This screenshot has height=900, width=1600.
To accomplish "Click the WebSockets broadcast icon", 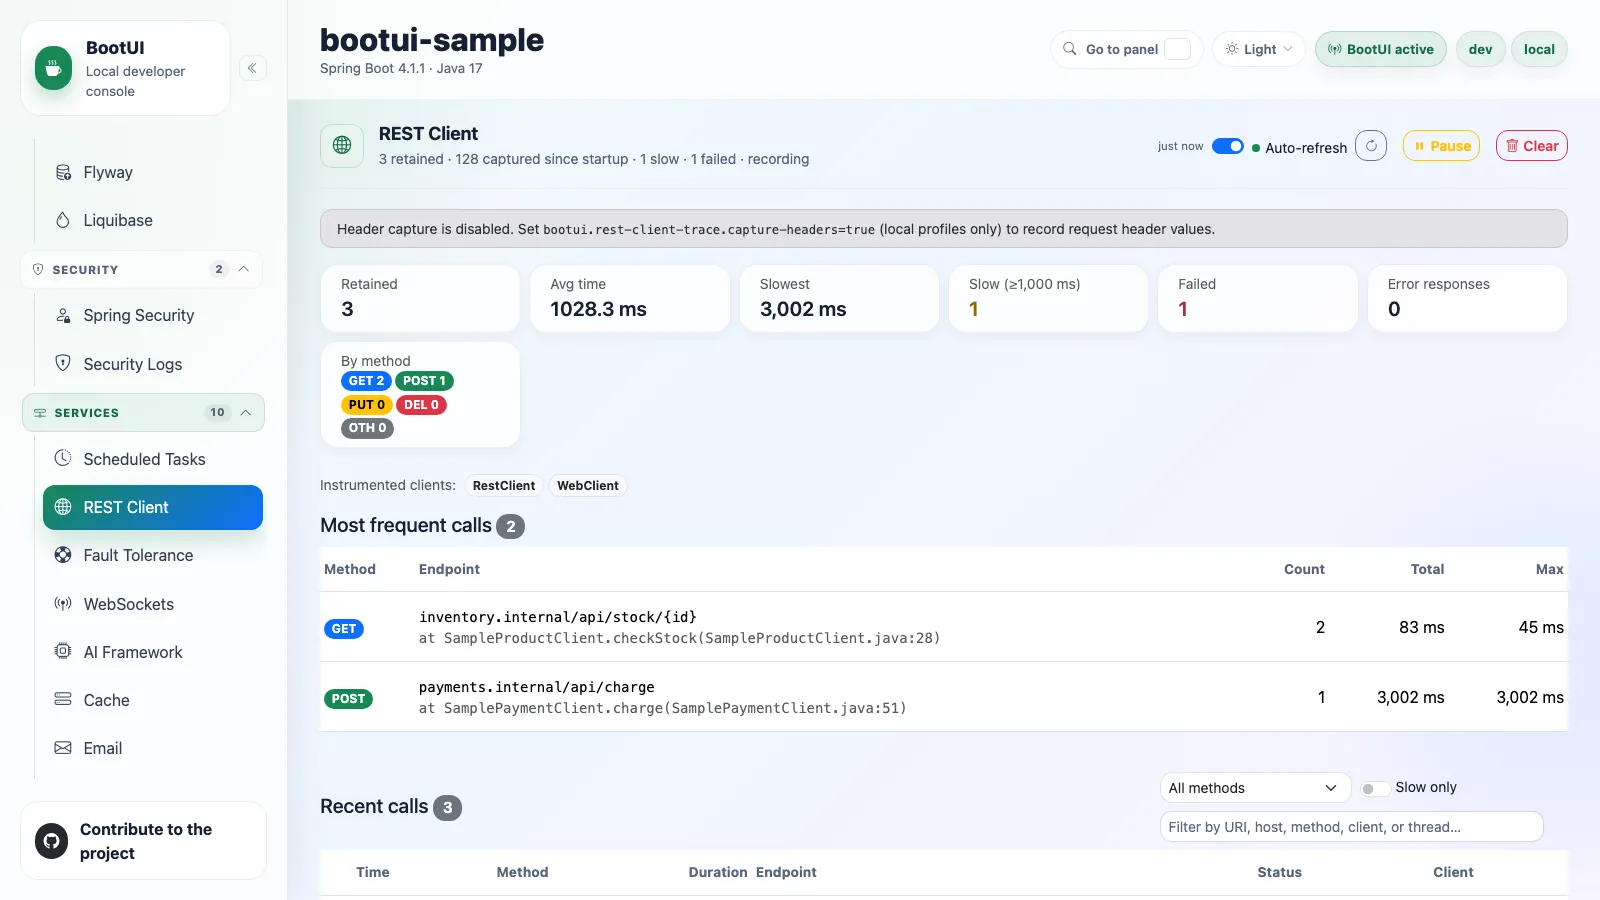I will click(x=63, y=604).
